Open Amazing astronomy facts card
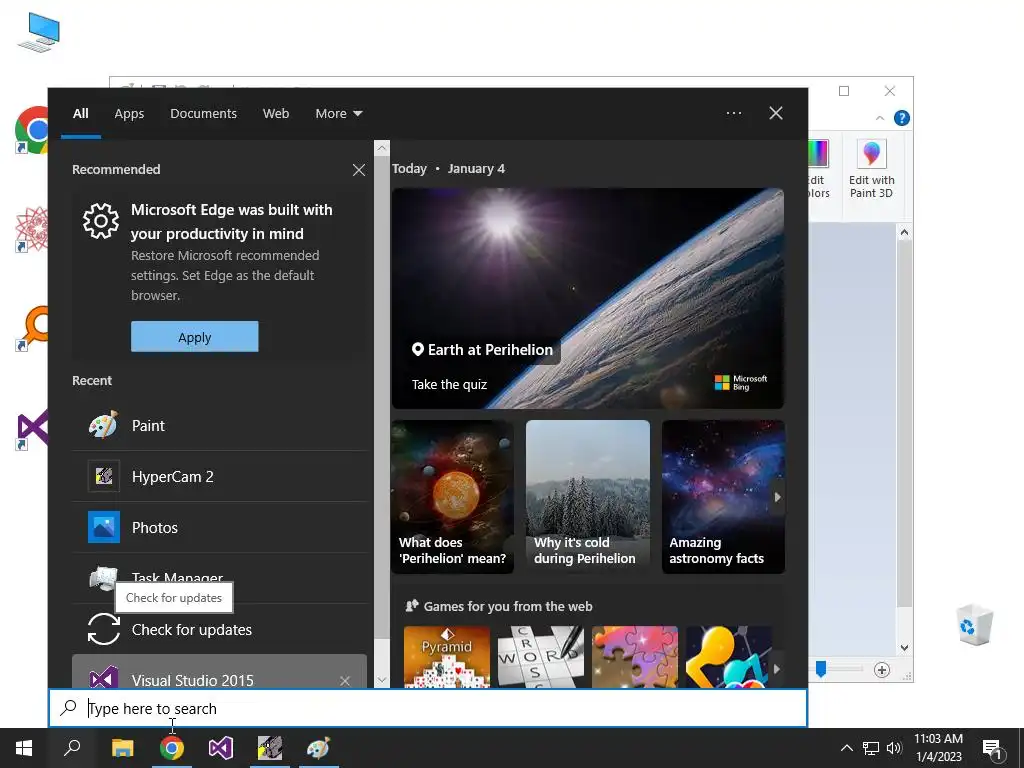 (x=723, y=497)
